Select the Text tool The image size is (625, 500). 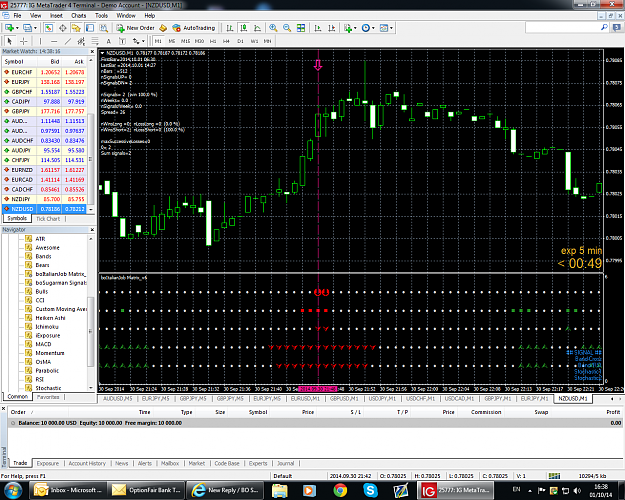(x=108, y=41)
